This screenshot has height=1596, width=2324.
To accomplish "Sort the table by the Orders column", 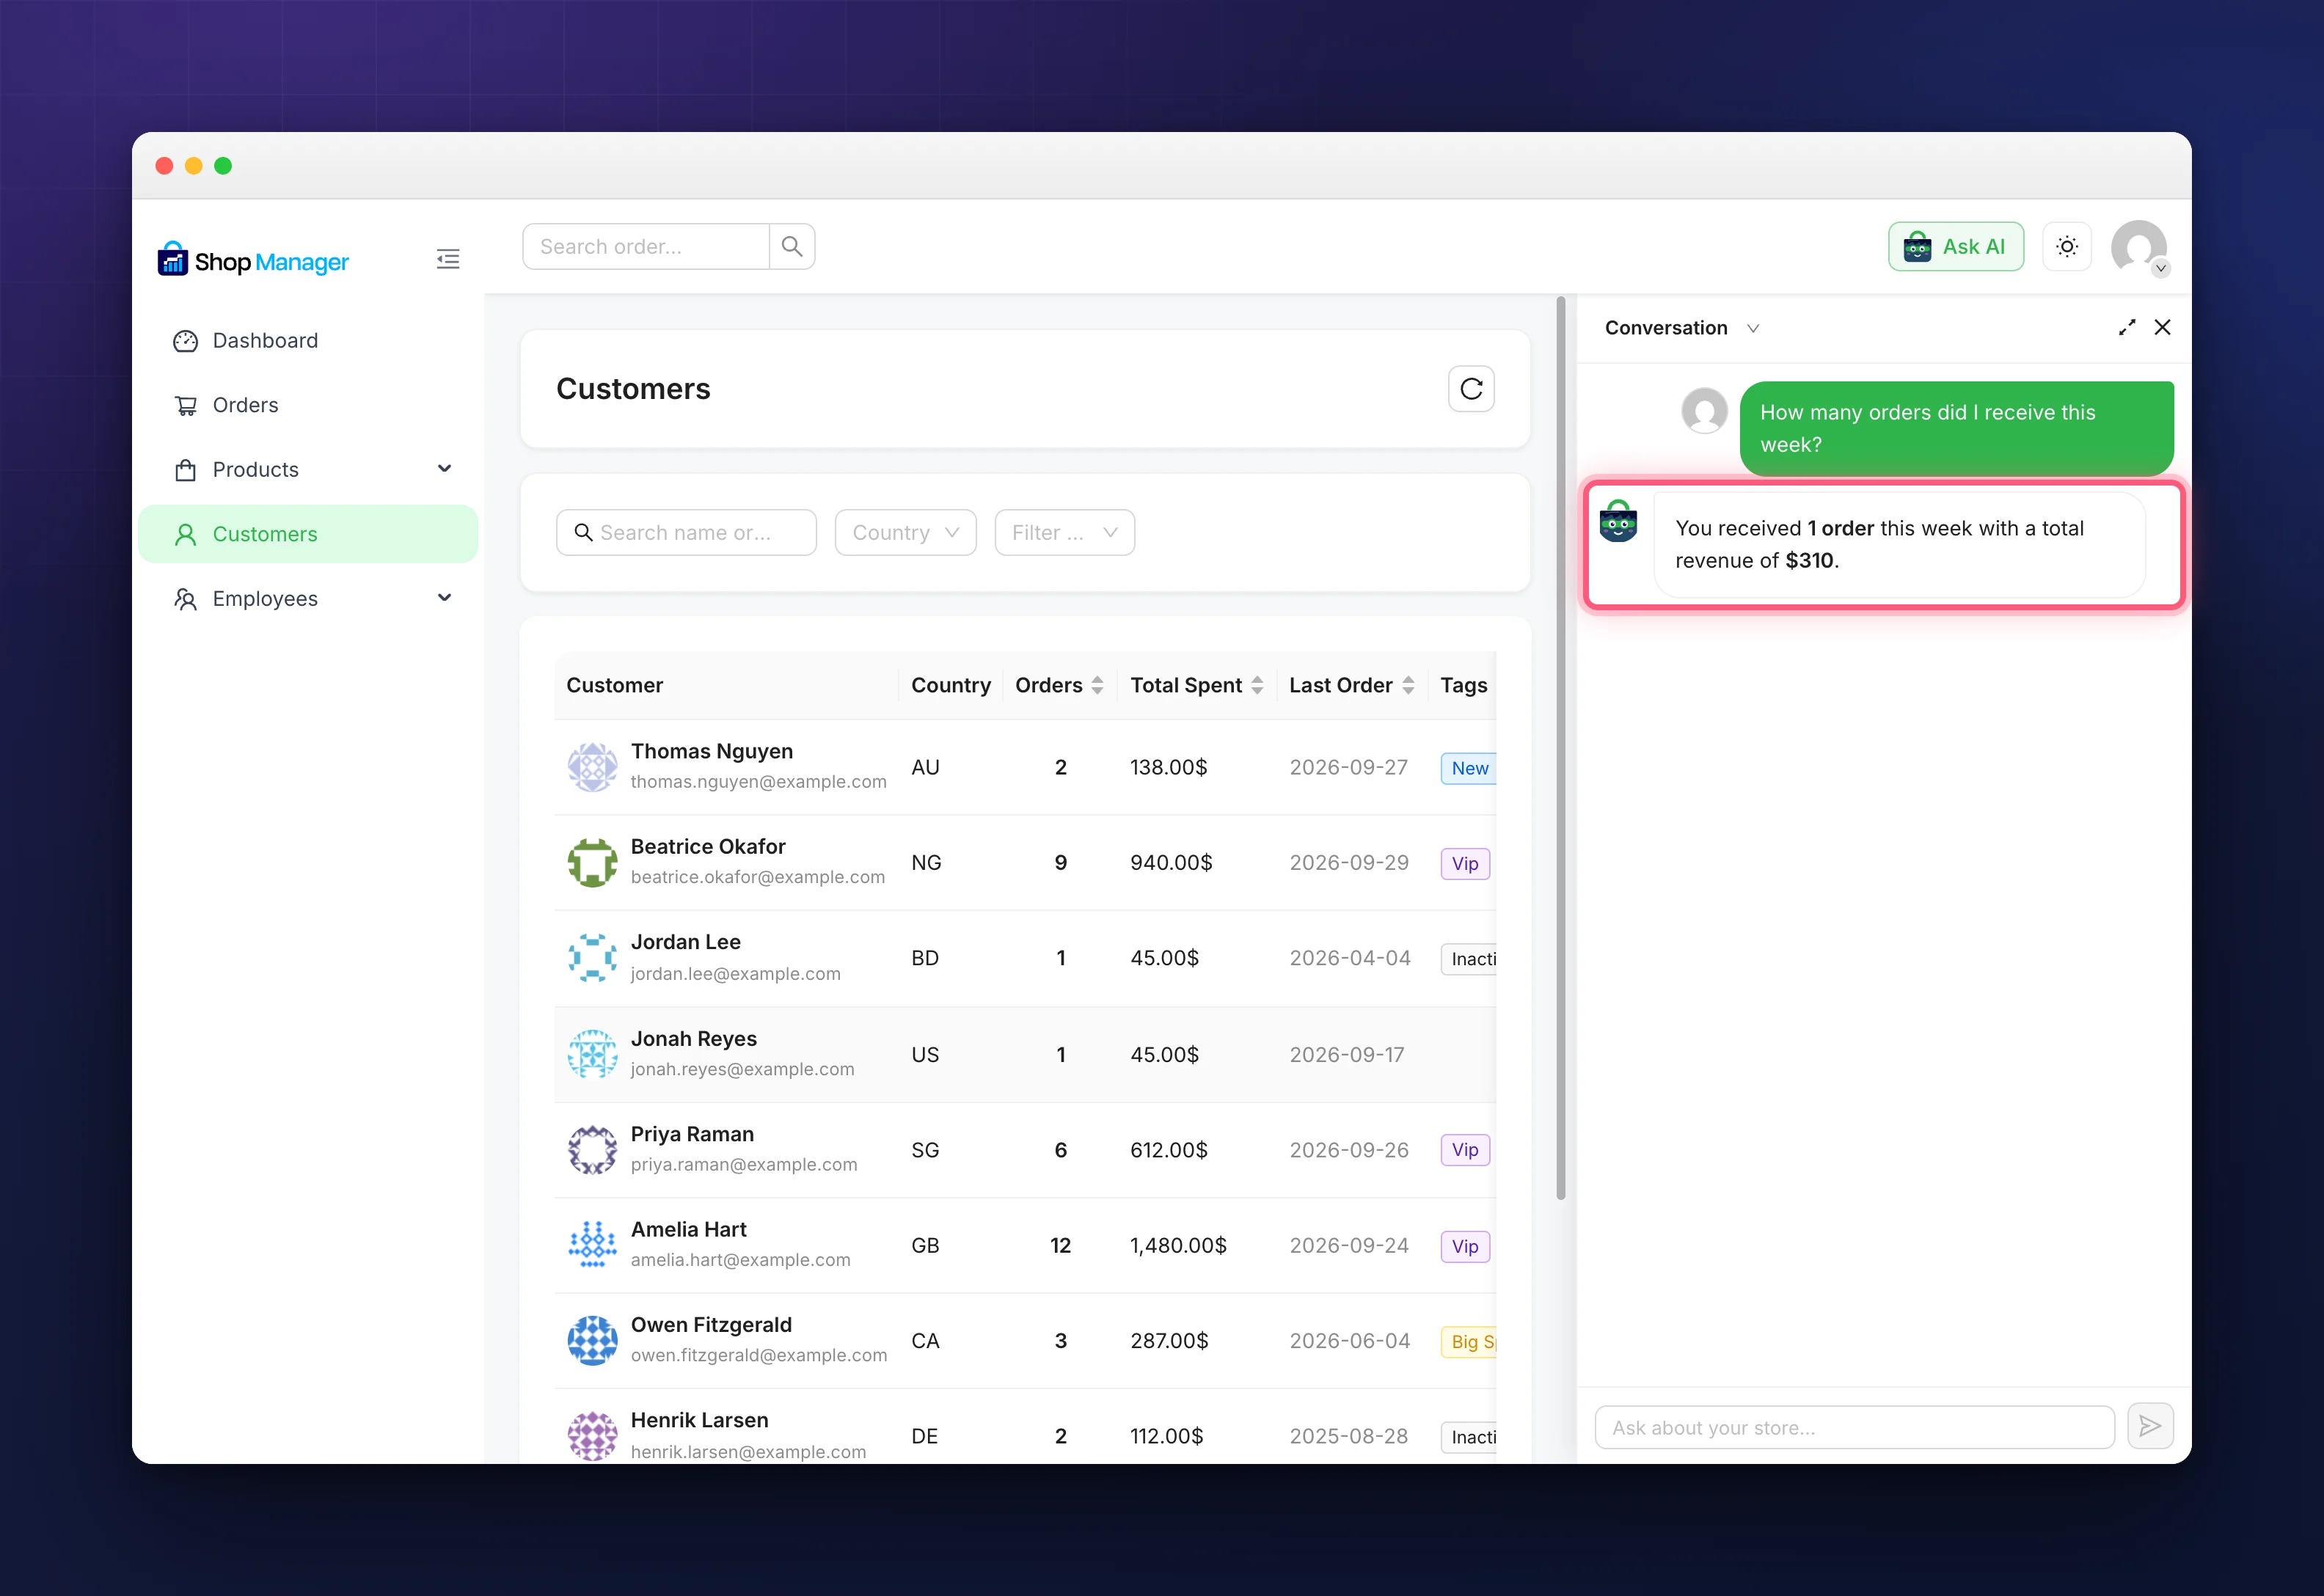I will click(1059, 685).
